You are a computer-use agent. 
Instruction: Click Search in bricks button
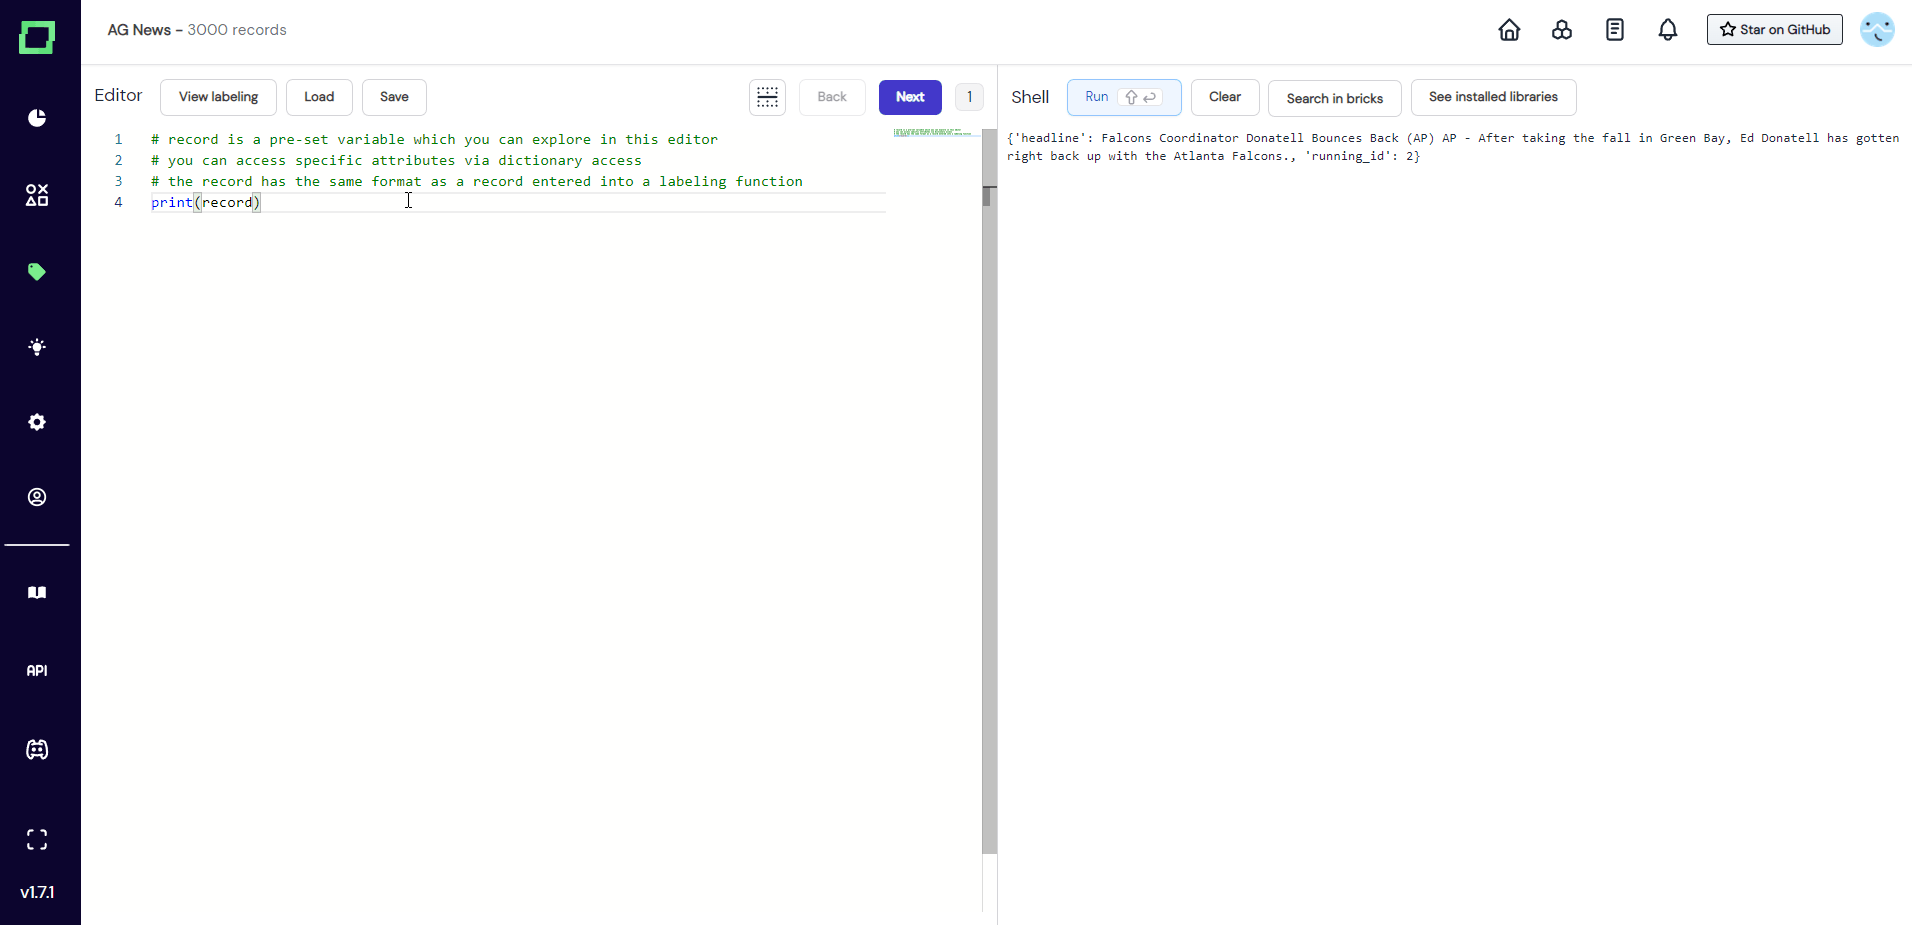[1335, 98]
